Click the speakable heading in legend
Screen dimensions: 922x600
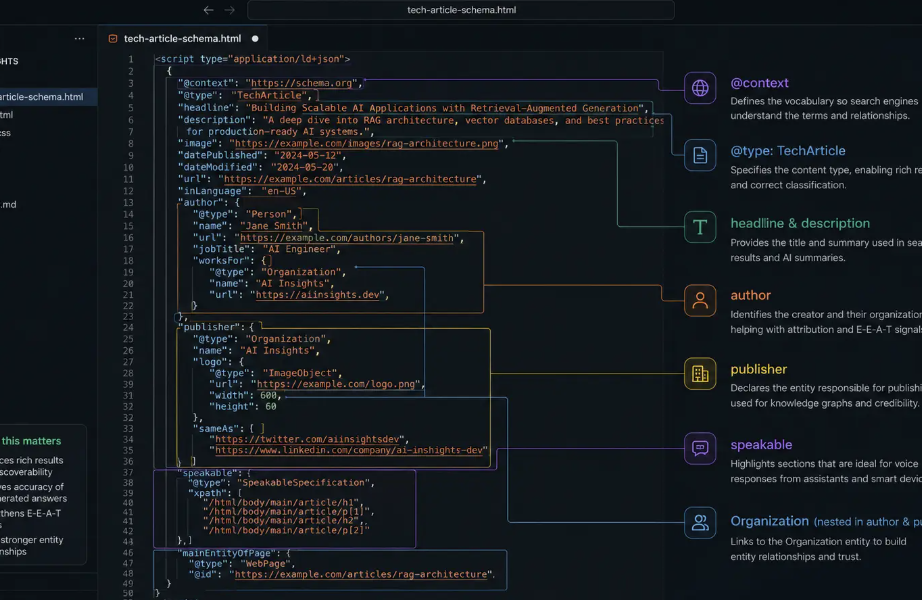coord(761,445)
